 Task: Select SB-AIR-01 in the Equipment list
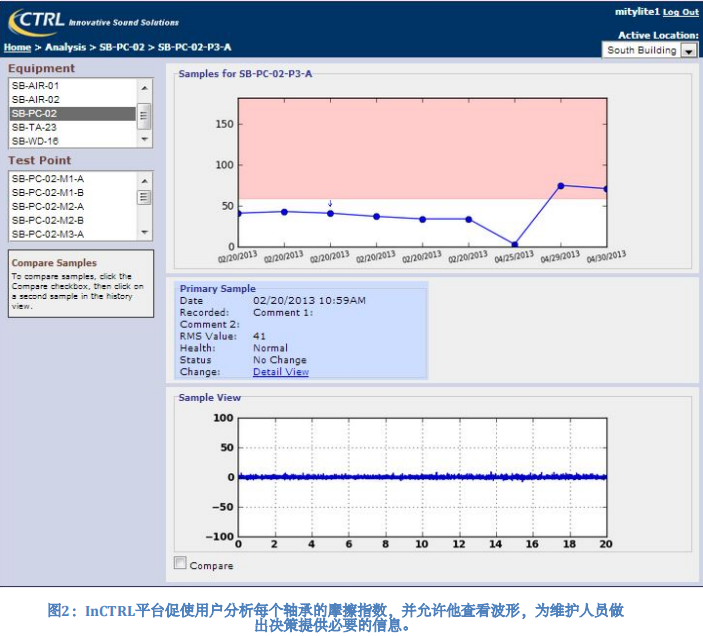coord(36,86)
